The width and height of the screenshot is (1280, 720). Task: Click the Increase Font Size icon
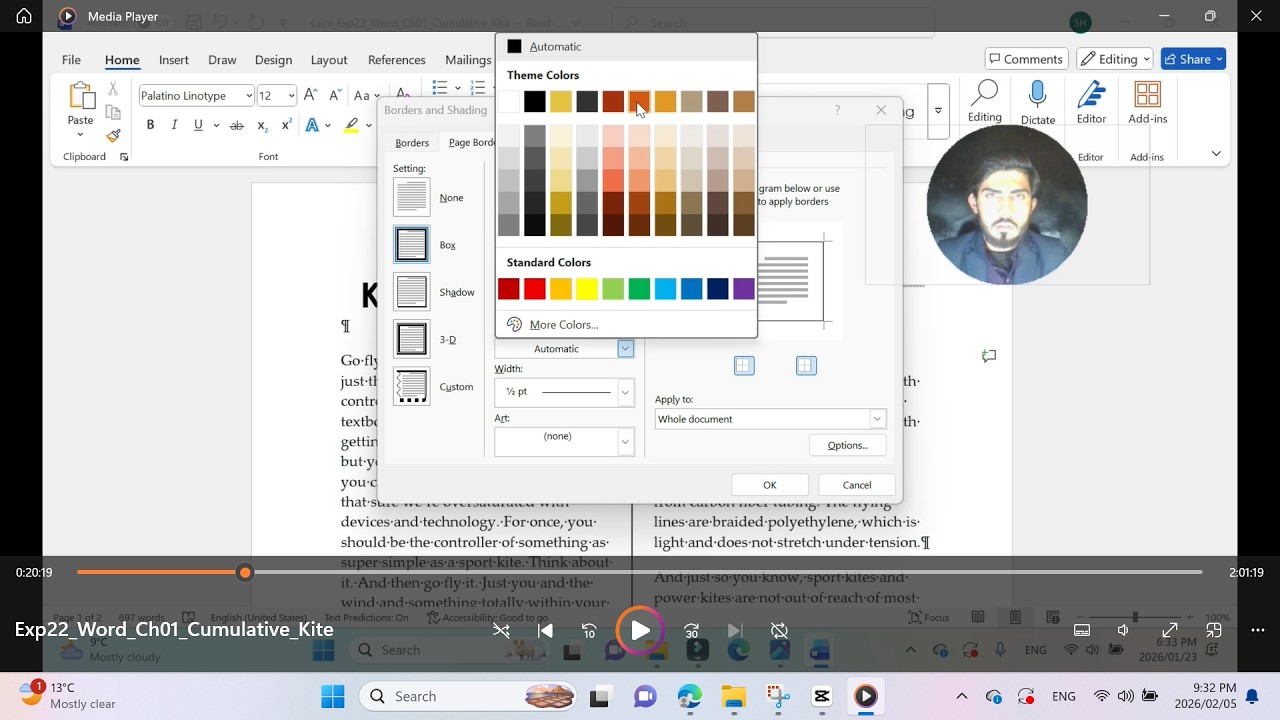coord(311,96)
